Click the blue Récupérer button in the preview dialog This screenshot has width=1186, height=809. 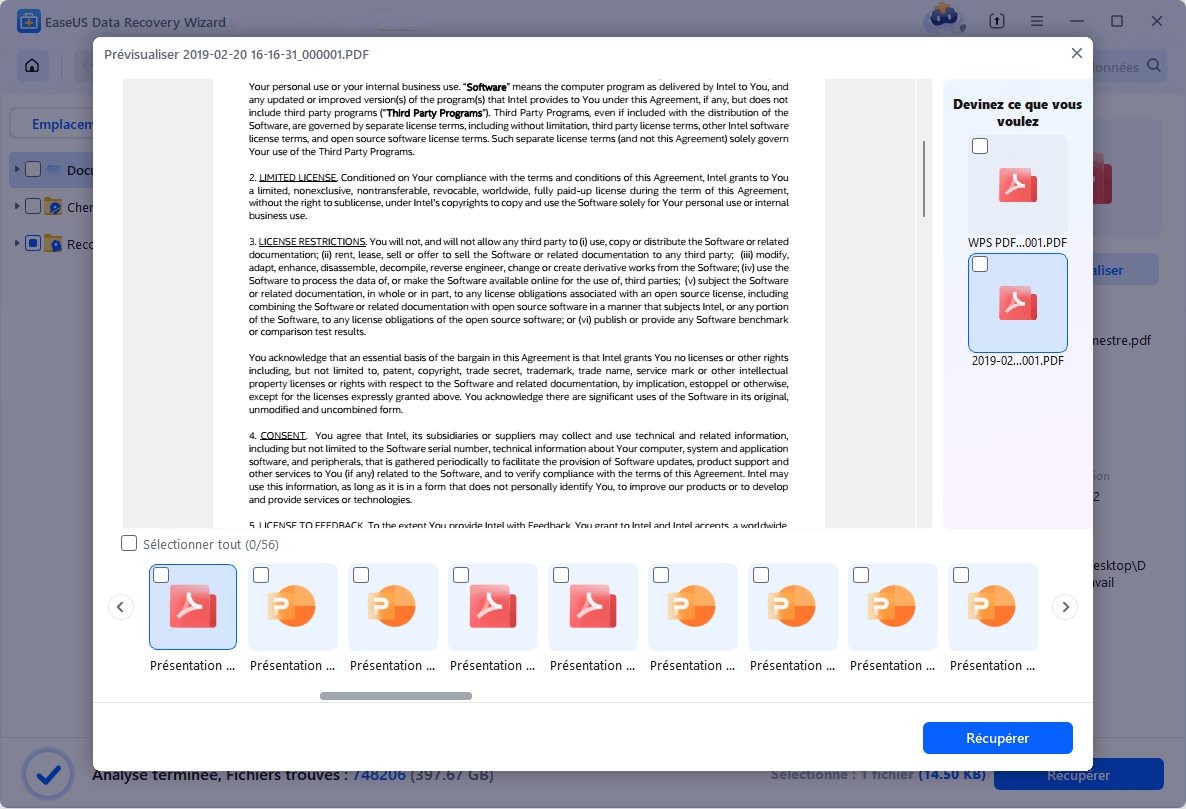point(997,737)
